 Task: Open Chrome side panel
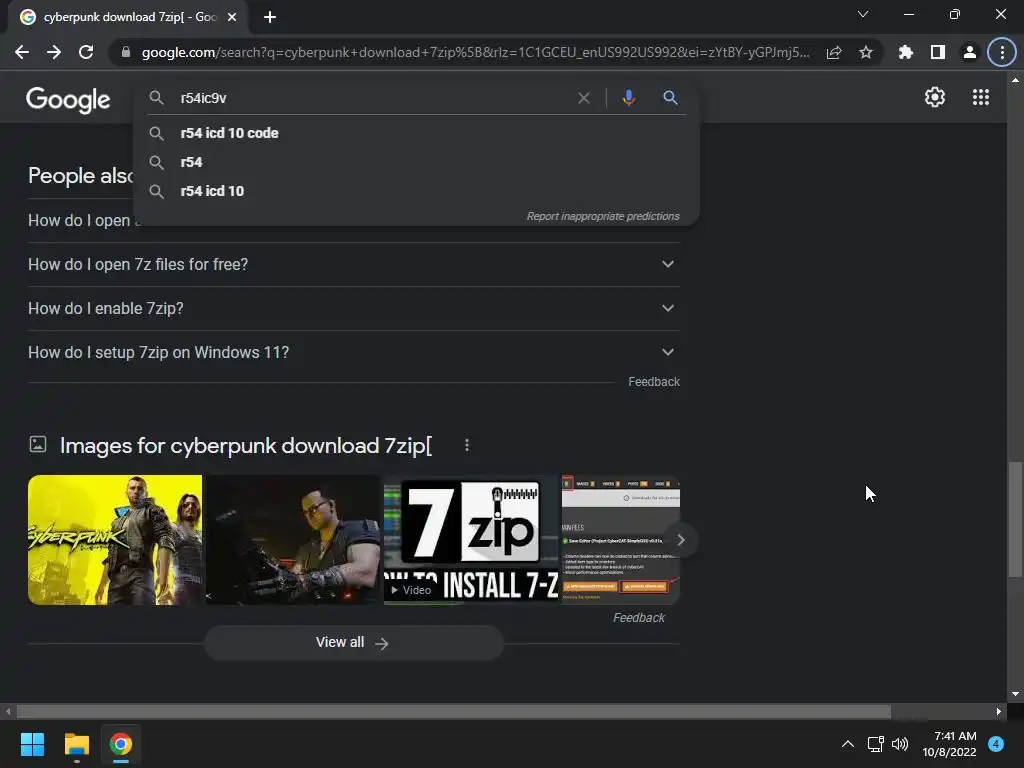[x=938, y=52]
